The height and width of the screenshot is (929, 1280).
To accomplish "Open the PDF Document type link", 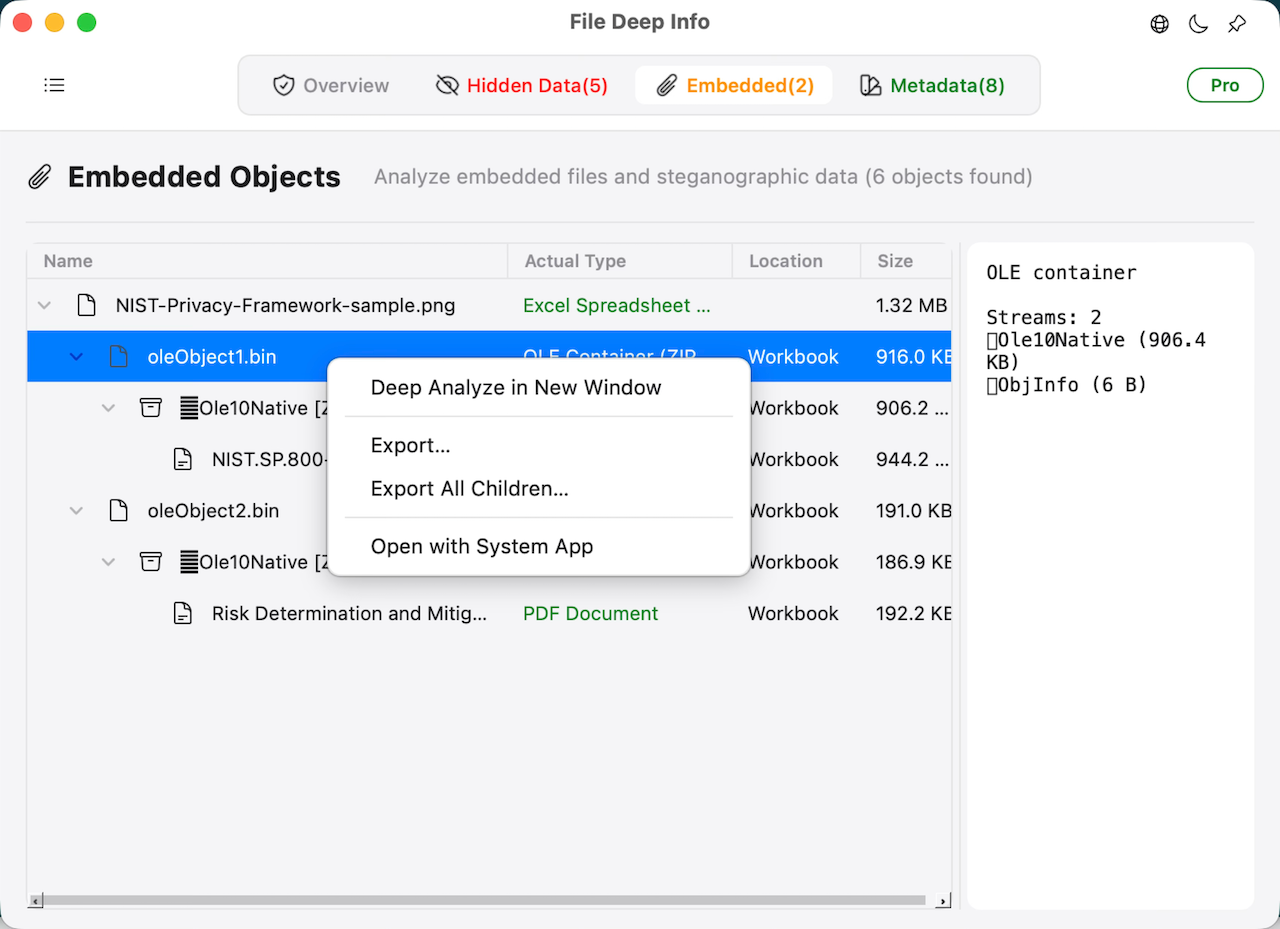I will click(x=590, y=613).
